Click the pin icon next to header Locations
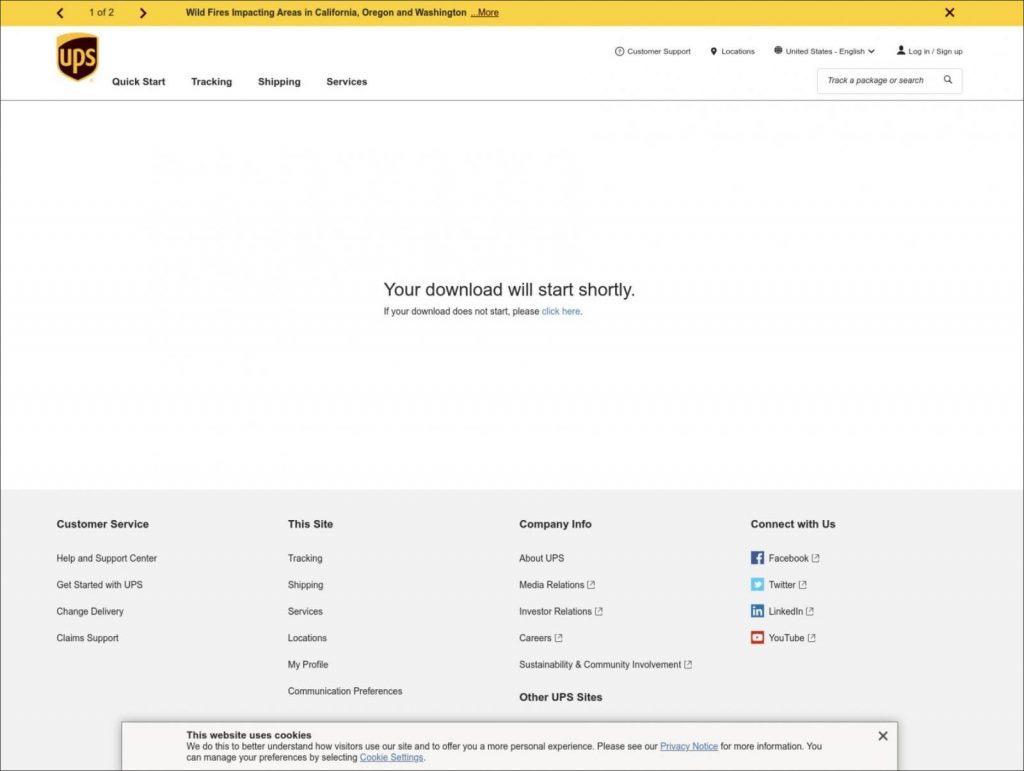The width and height of the screenshot is (1024, 771). coord(713,51)
